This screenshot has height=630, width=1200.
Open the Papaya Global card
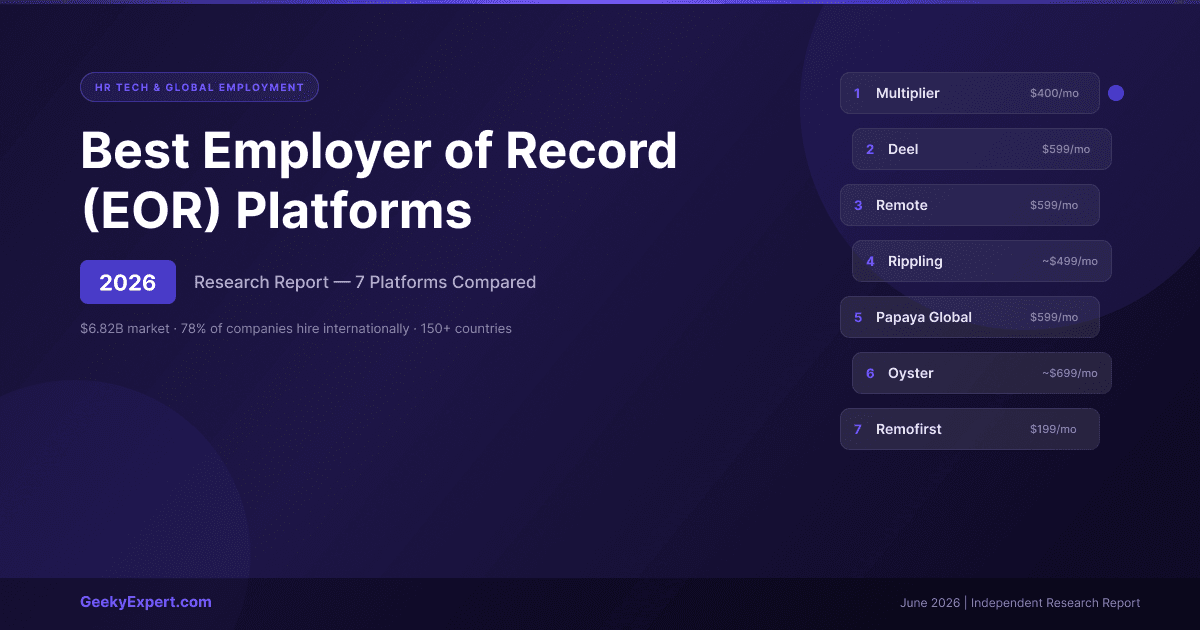970,317
